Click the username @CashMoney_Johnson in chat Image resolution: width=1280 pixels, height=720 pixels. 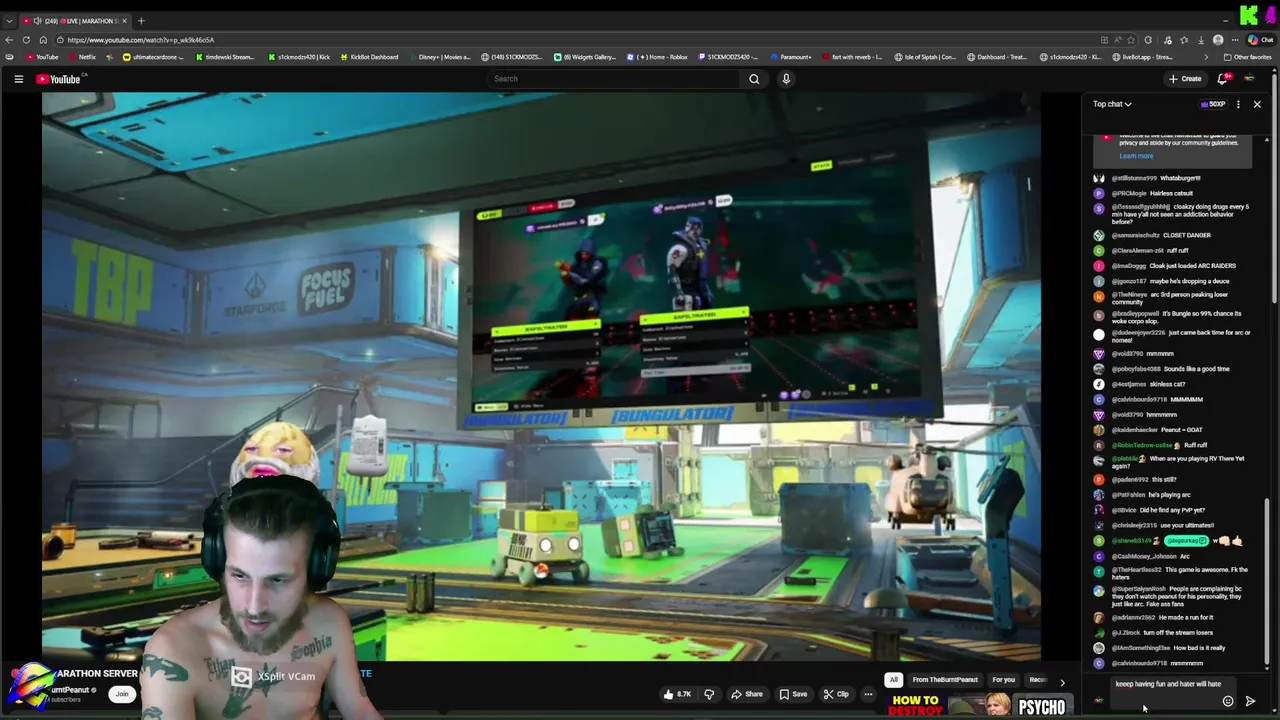1144,556
